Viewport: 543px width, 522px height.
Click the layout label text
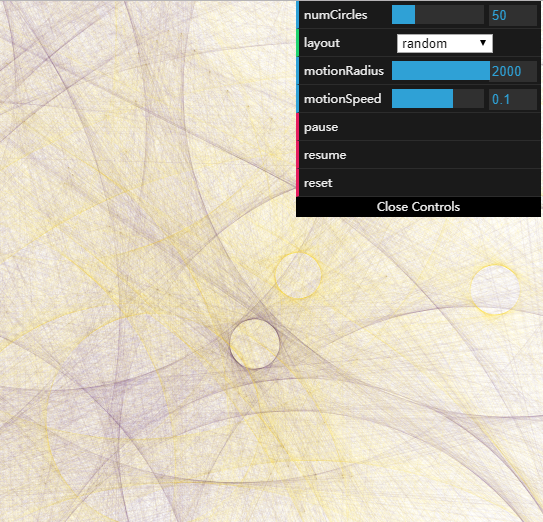(x=322, y=43)
